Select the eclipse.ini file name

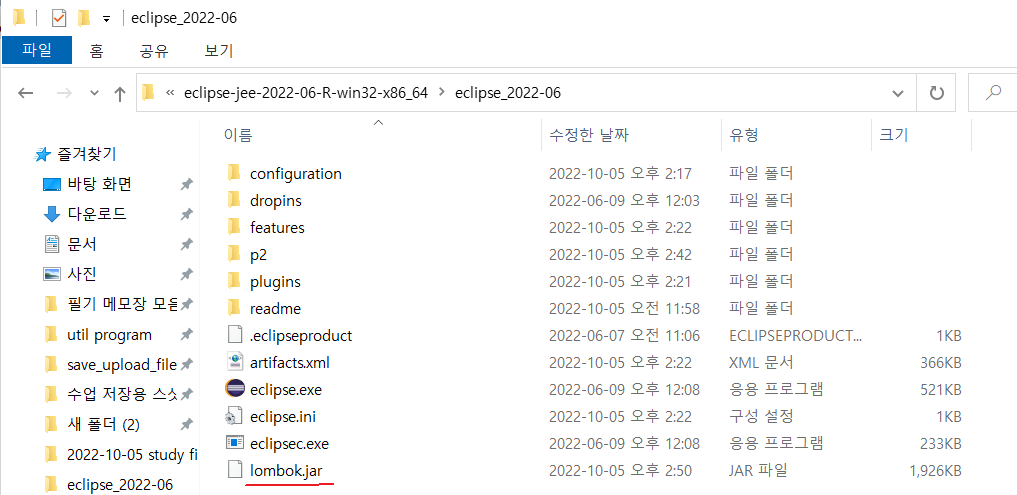[x=283, y=417]
